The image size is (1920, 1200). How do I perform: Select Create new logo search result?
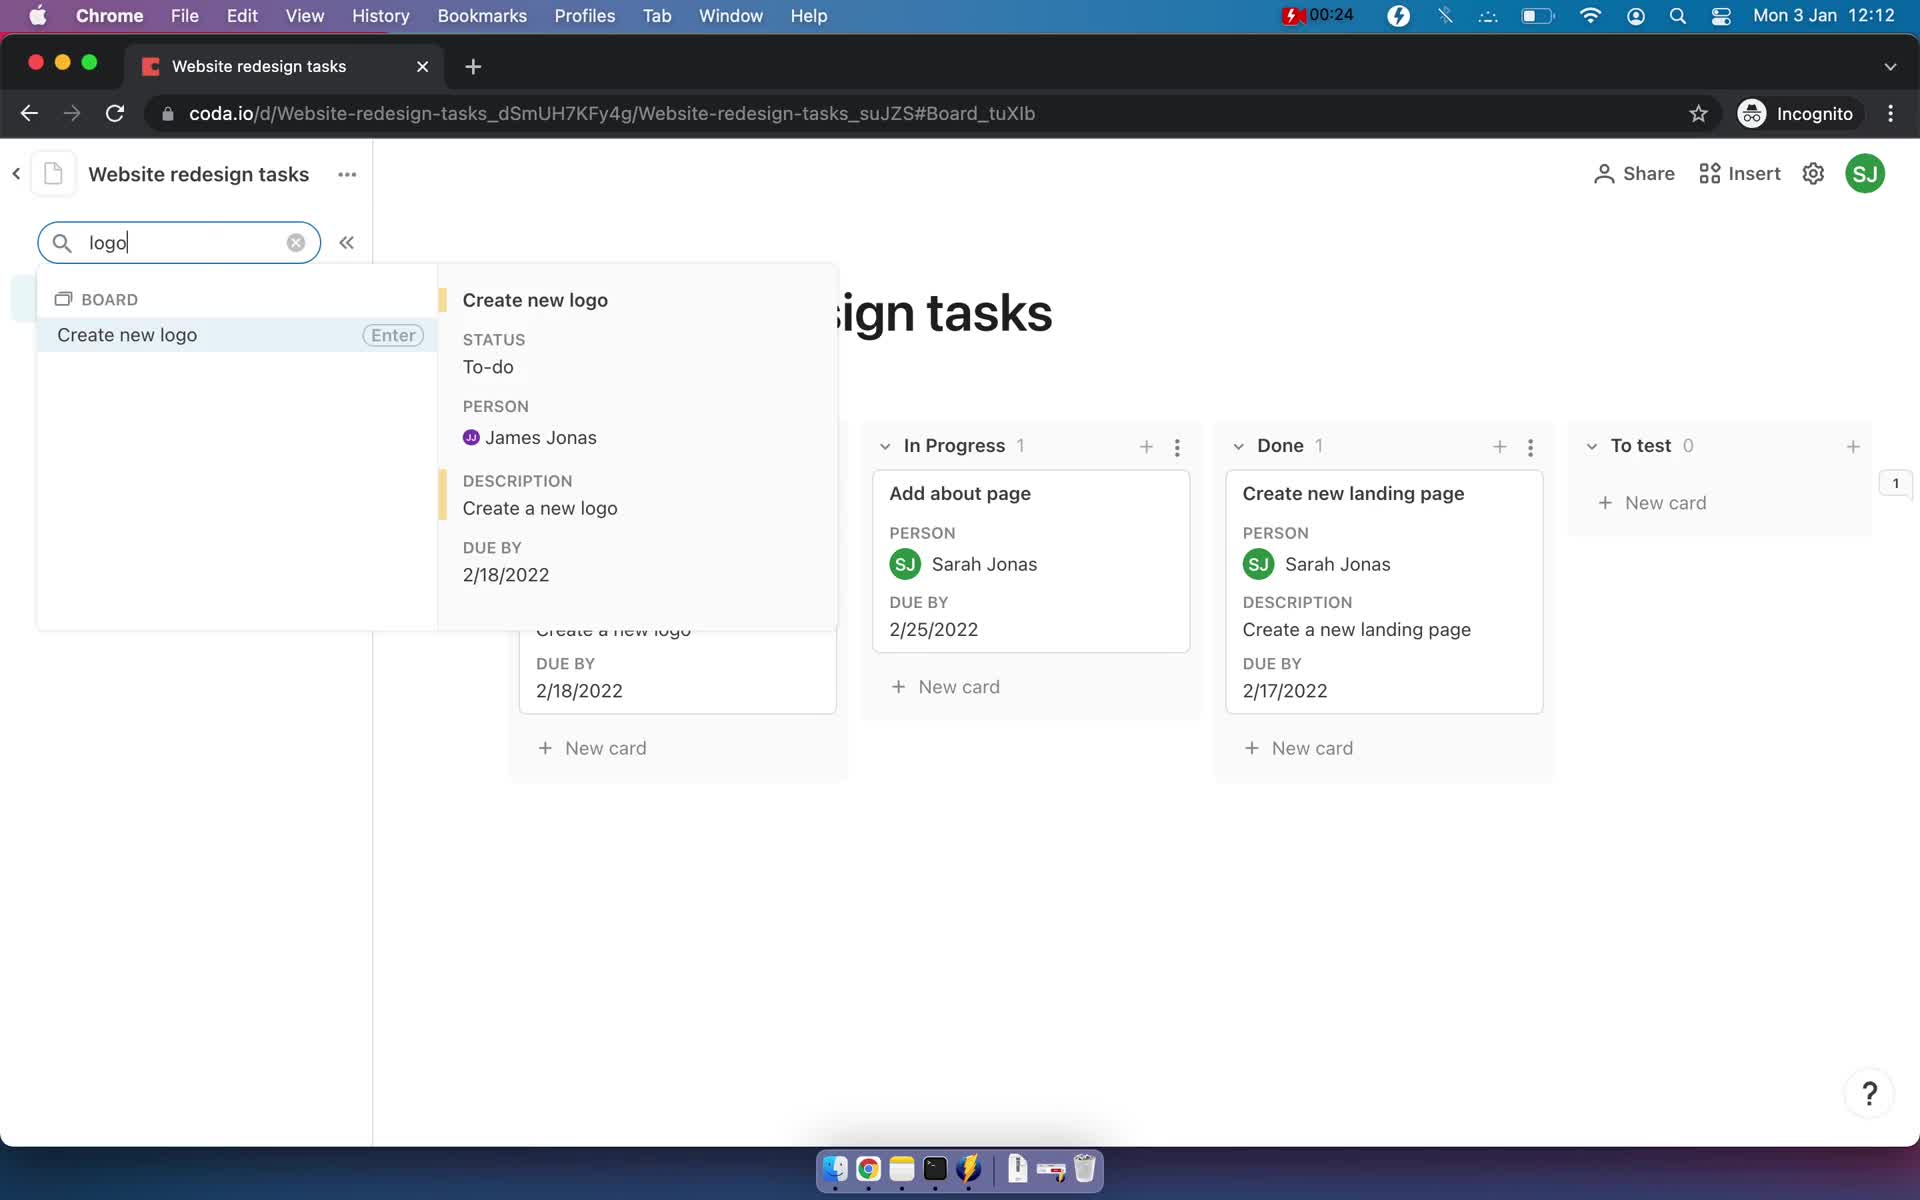(237, 335)
